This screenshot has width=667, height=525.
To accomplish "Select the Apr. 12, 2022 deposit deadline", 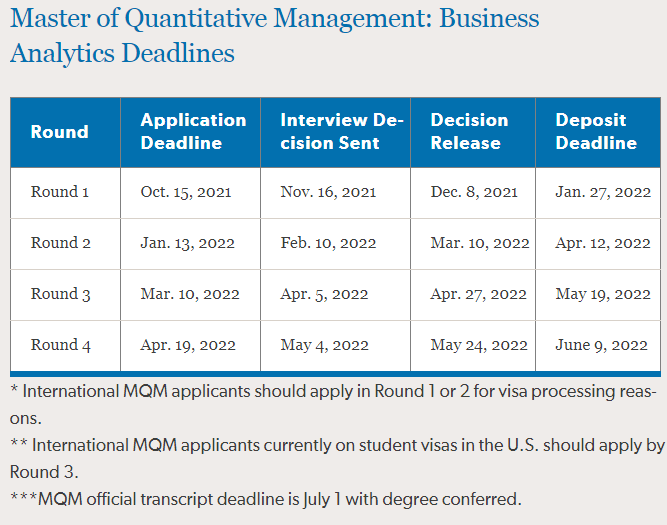I will 603,243.
